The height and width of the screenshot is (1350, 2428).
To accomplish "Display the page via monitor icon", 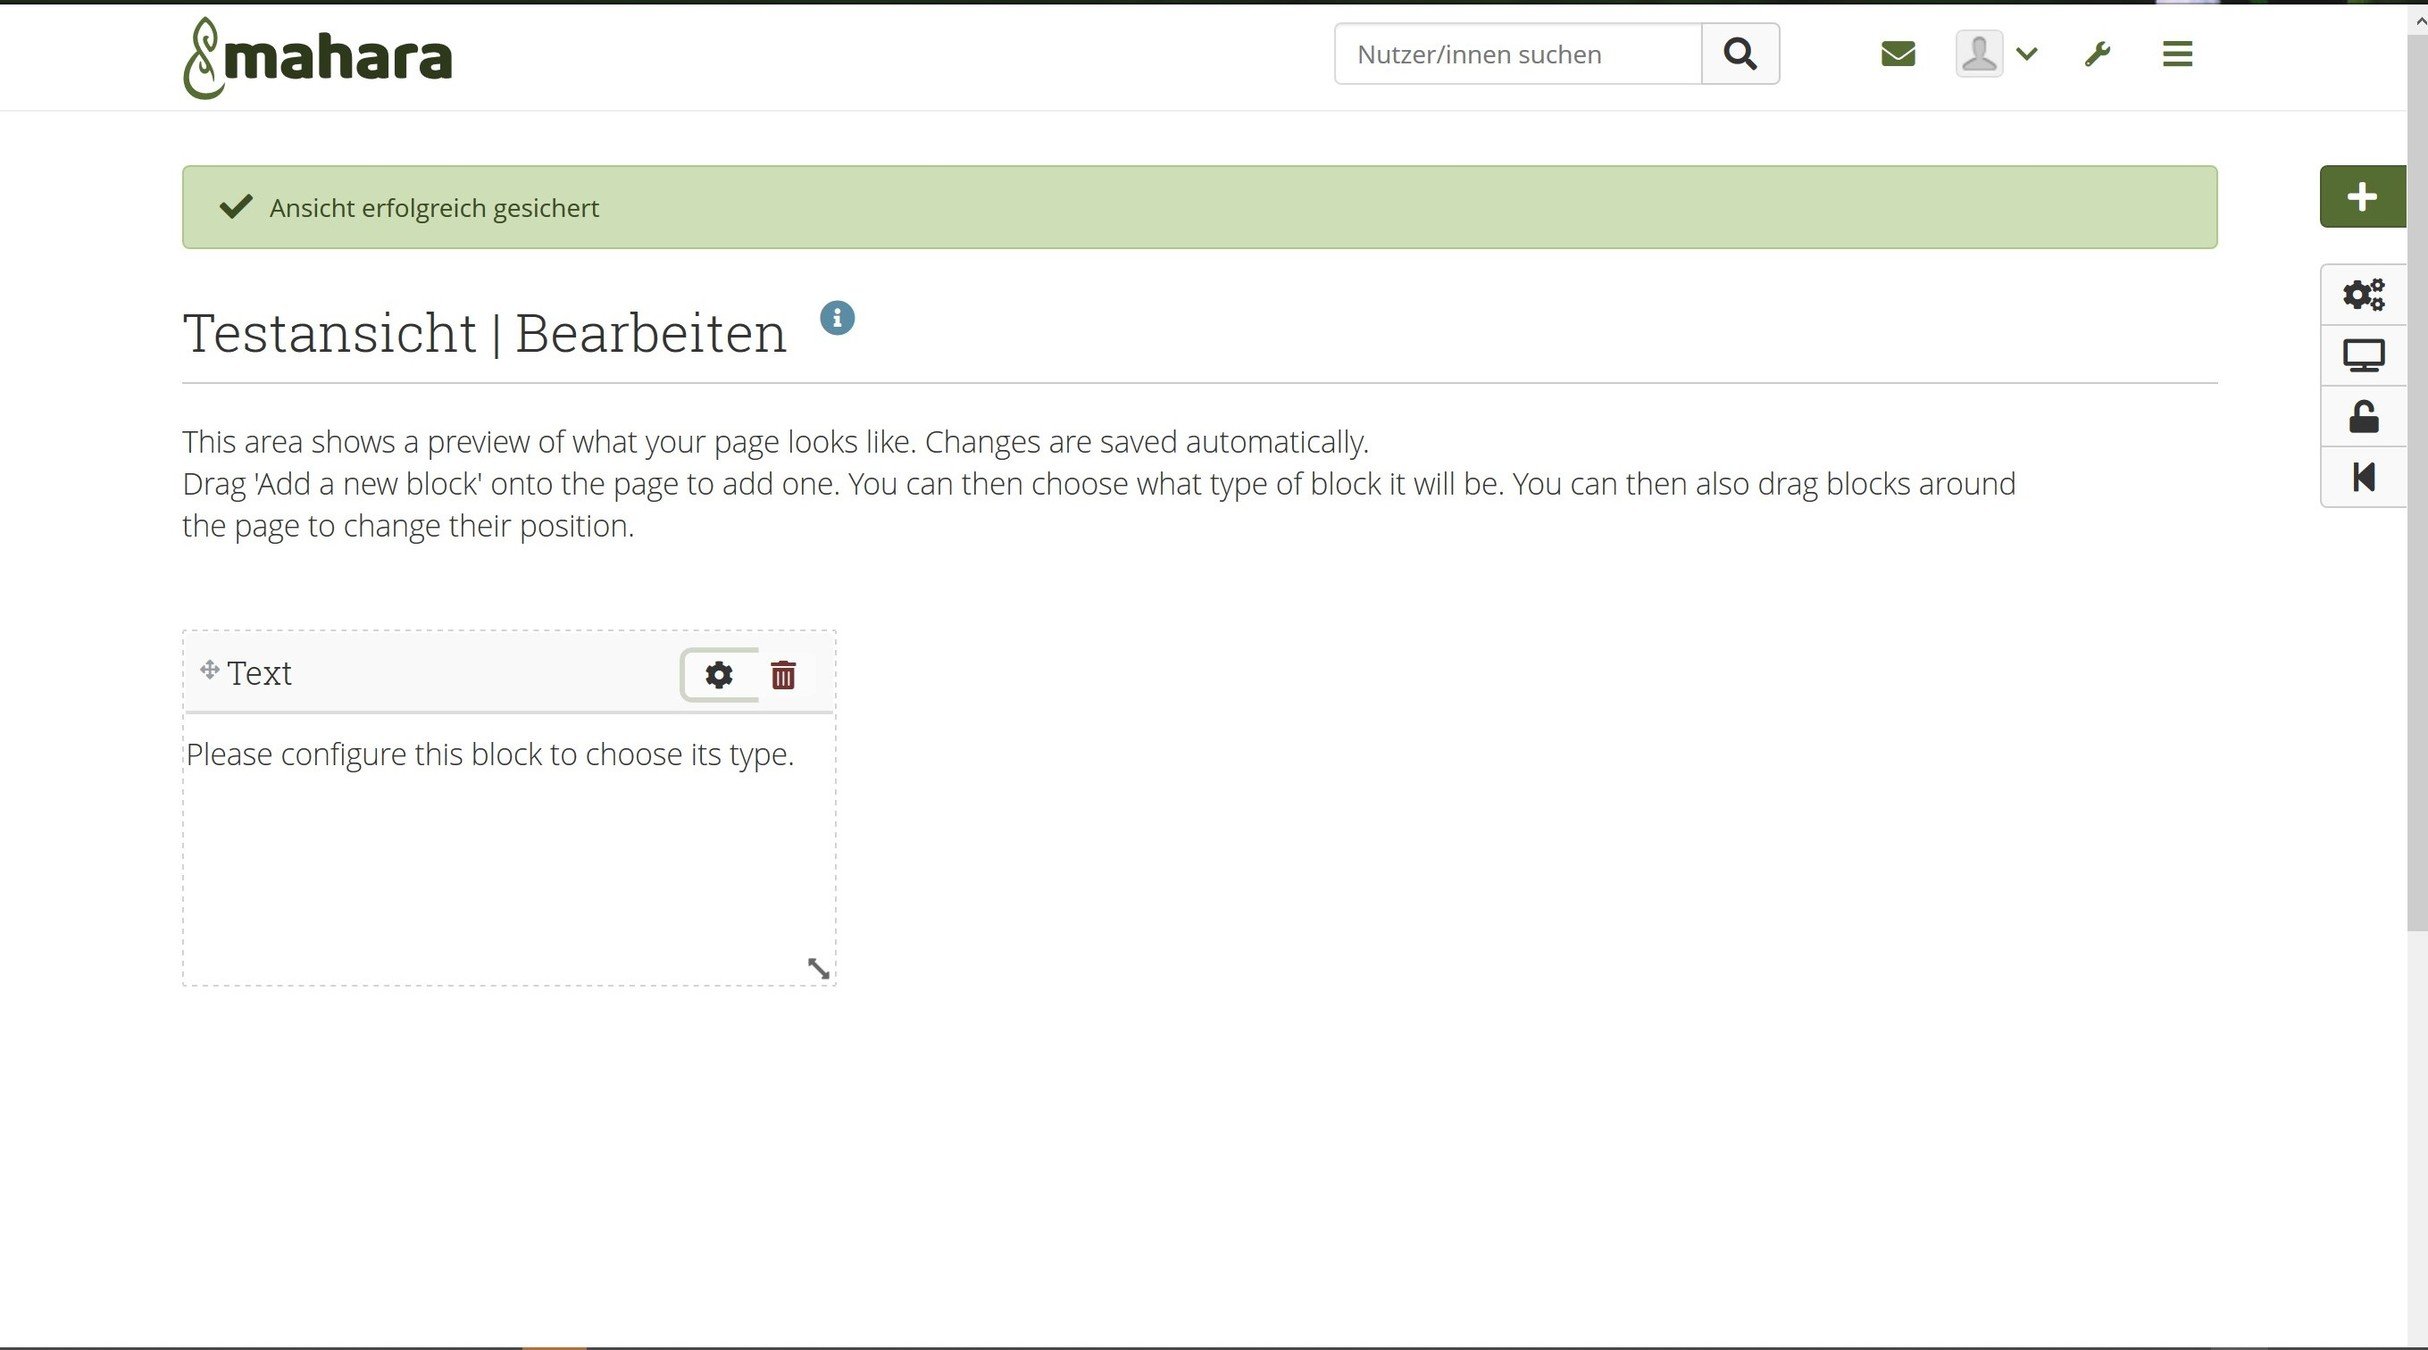I will [x=2363, y=356].
